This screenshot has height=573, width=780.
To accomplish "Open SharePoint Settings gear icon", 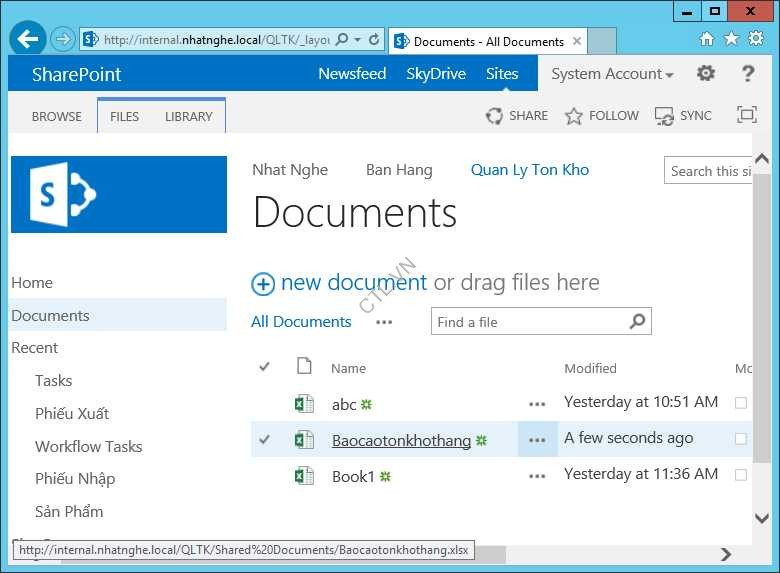I will pos(706,74).
